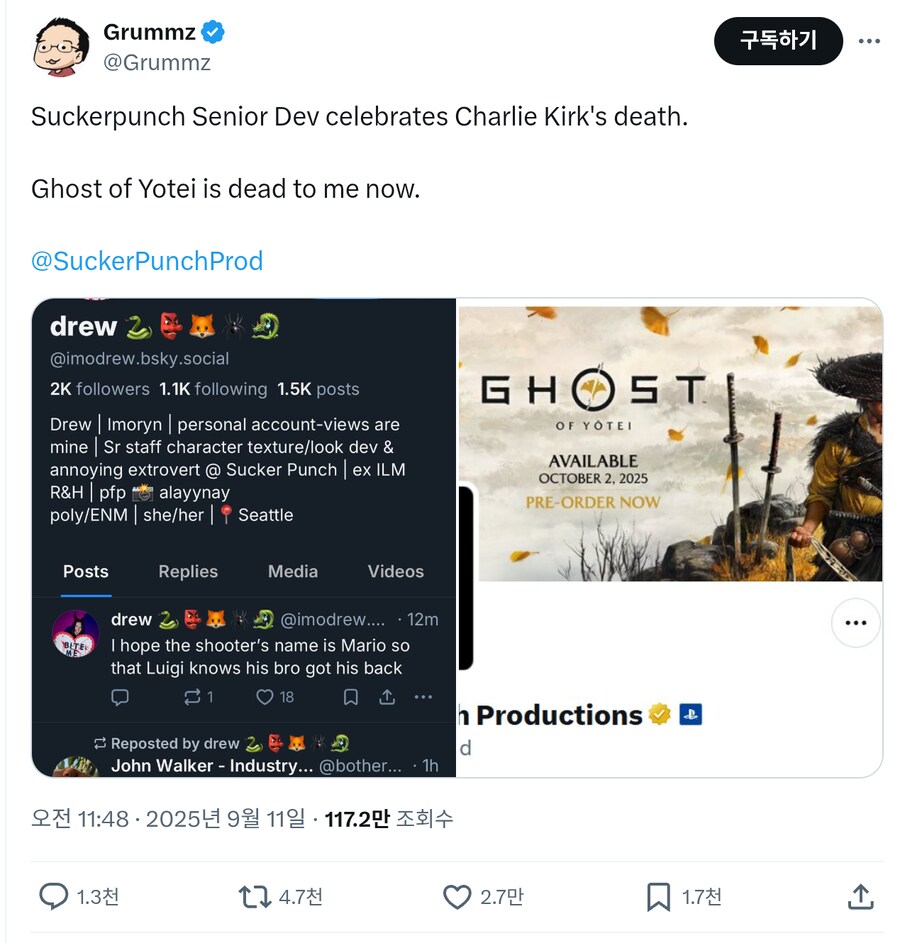Click the blue verified badge
900x943 pixels.
(x=213, y=33)
